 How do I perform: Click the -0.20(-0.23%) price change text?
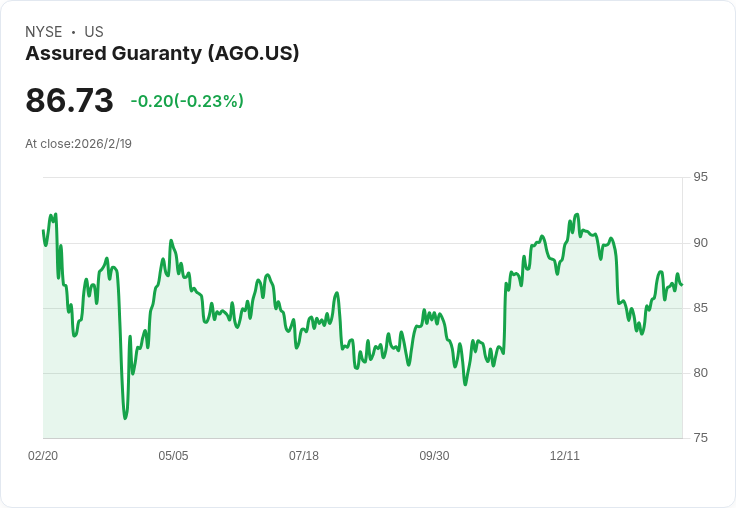[187, 100]
